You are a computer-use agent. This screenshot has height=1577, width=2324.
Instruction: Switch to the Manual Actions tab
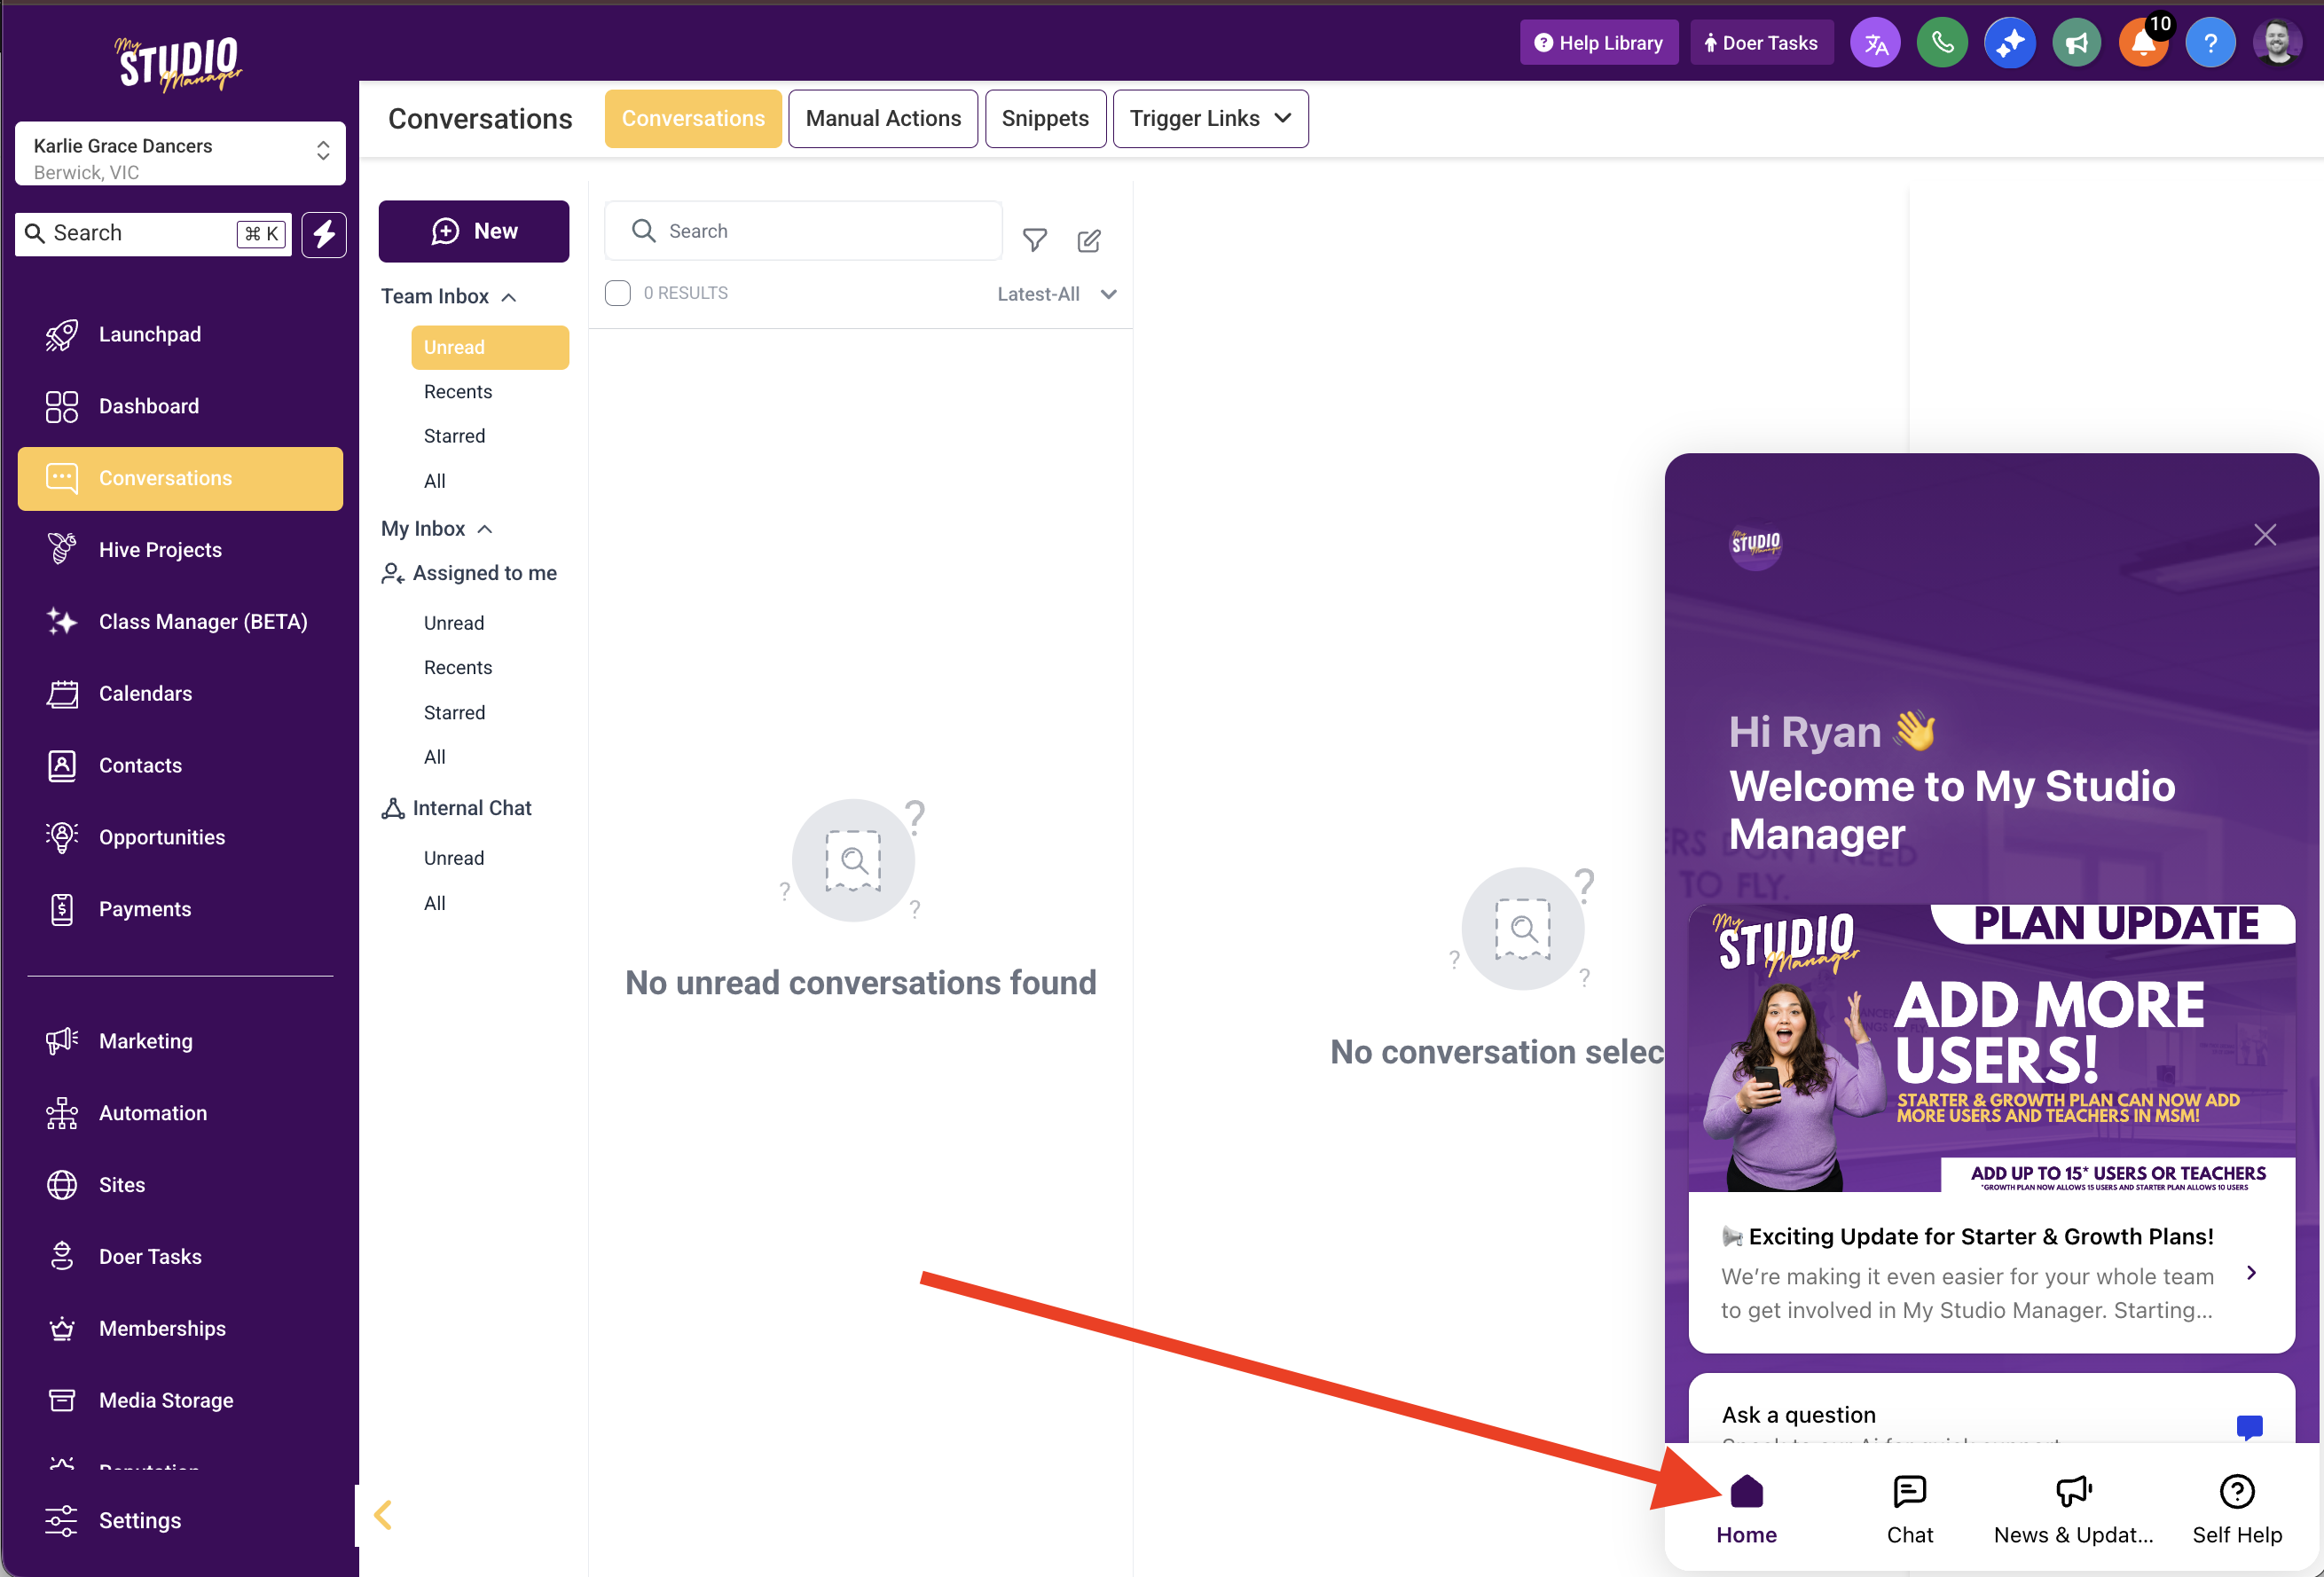click(x=883, y=119)
